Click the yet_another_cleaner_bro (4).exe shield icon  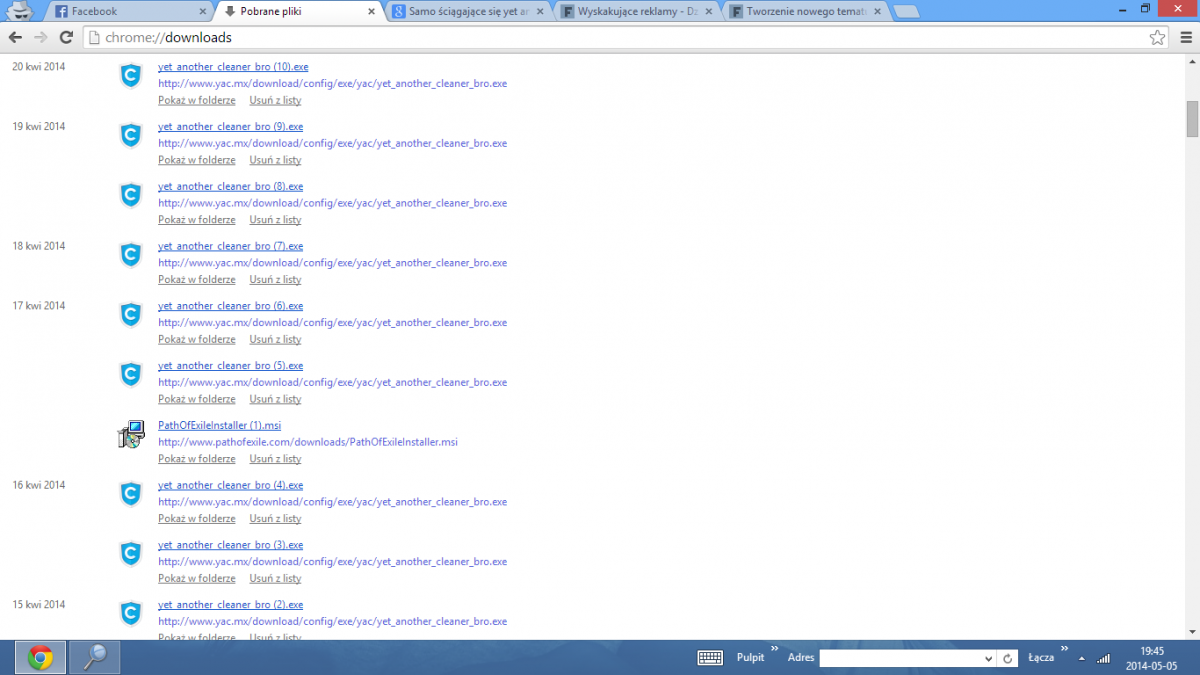pyautogui.click(x=131, y=495)
